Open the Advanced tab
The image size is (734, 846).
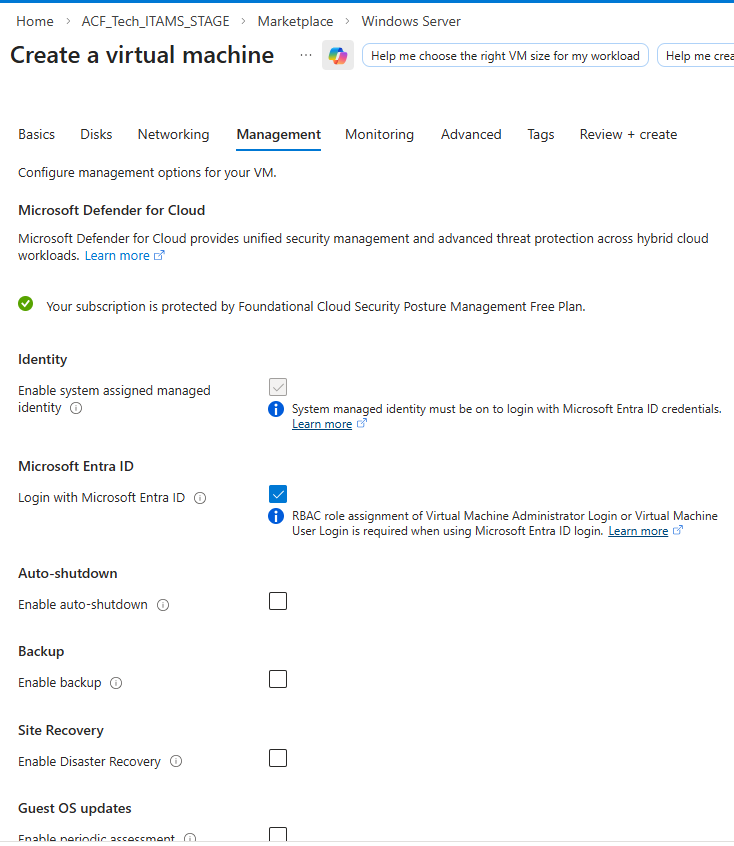coord(471,134)
